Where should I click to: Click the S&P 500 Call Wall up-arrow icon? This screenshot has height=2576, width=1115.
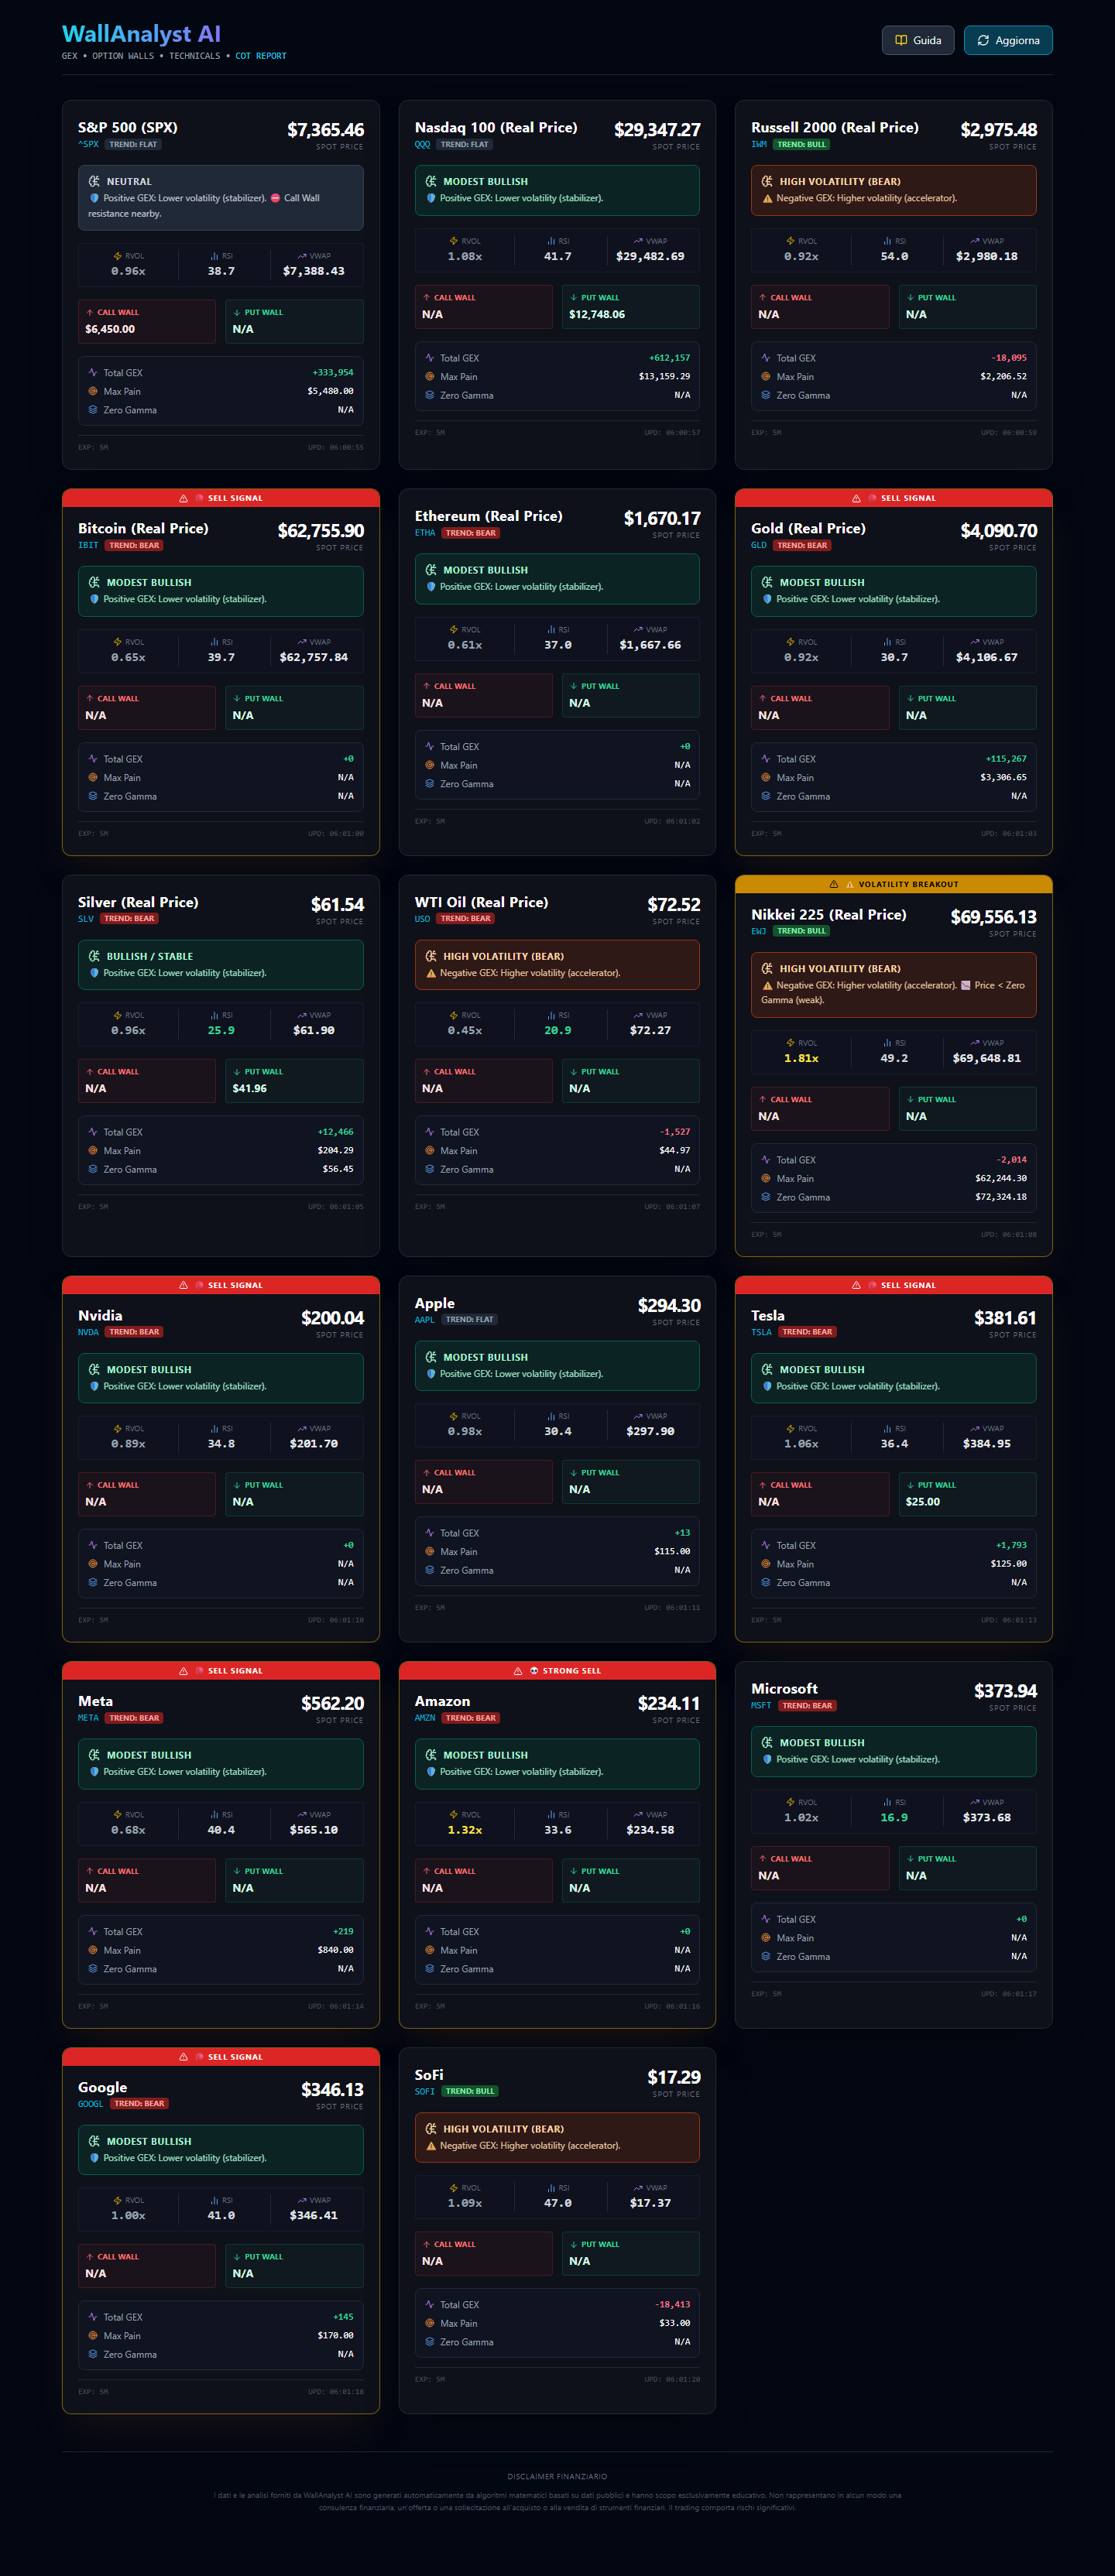tap(90, 312)
